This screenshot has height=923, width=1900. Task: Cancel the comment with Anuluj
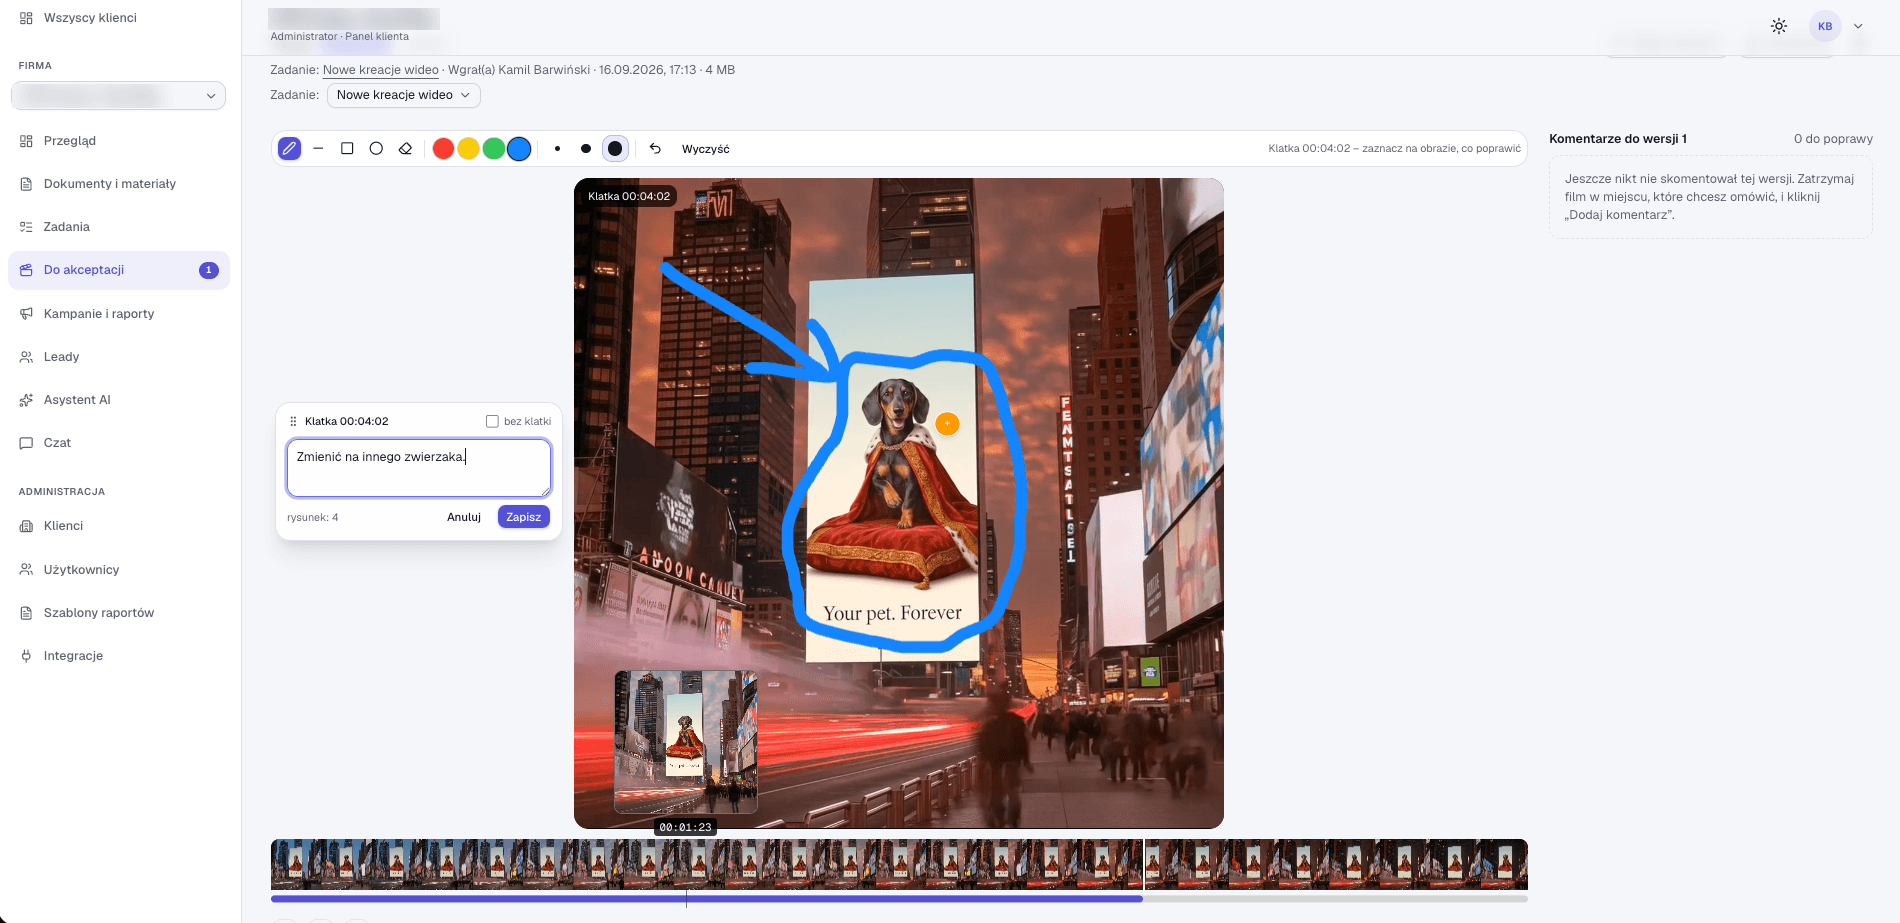point(464,517)
